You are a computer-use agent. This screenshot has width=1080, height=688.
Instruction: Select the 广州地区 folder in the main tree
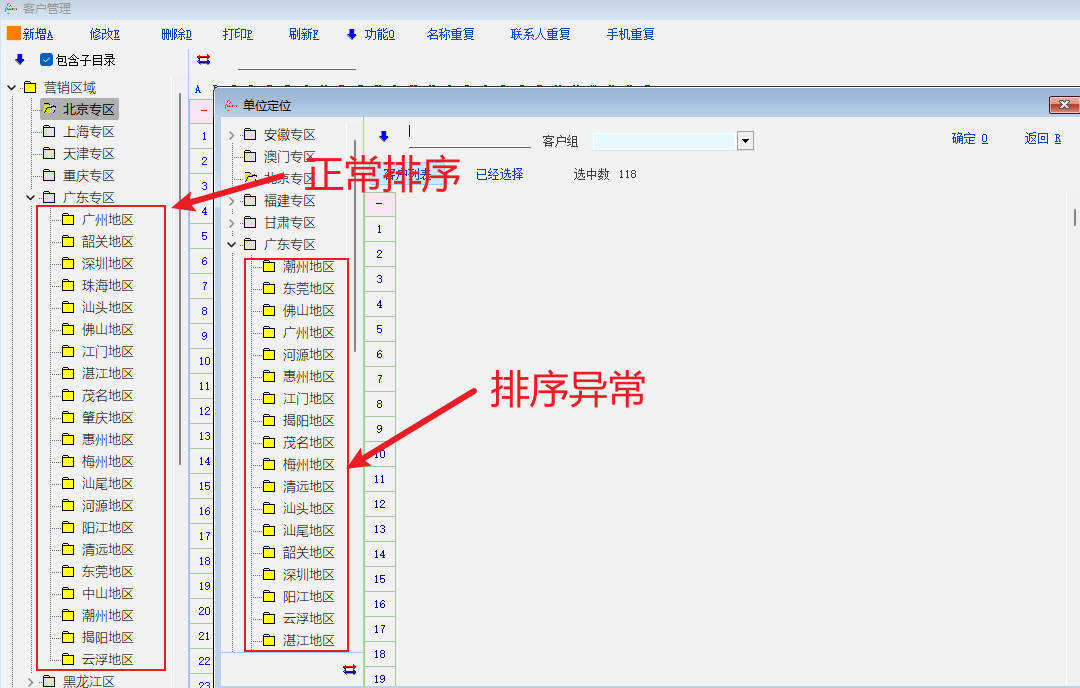107,219
